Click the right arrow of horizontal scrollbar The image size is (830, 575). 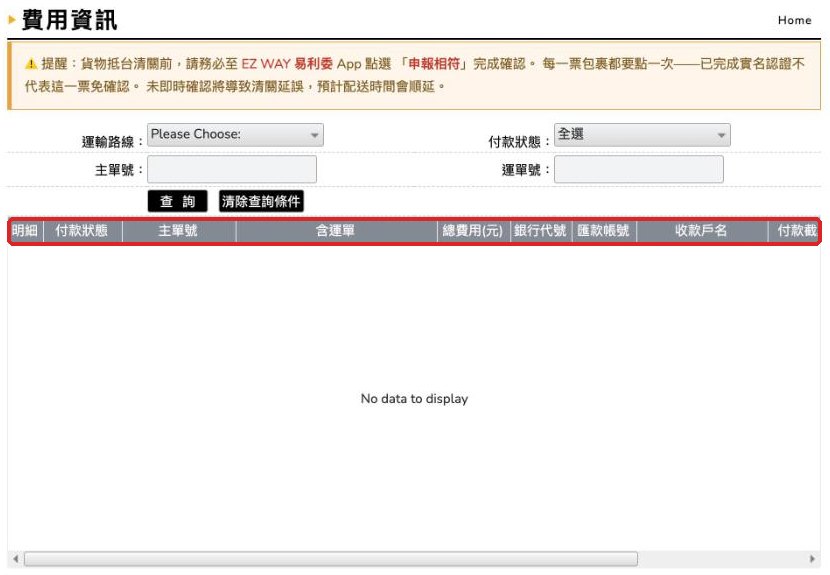[x=813, y=559]
